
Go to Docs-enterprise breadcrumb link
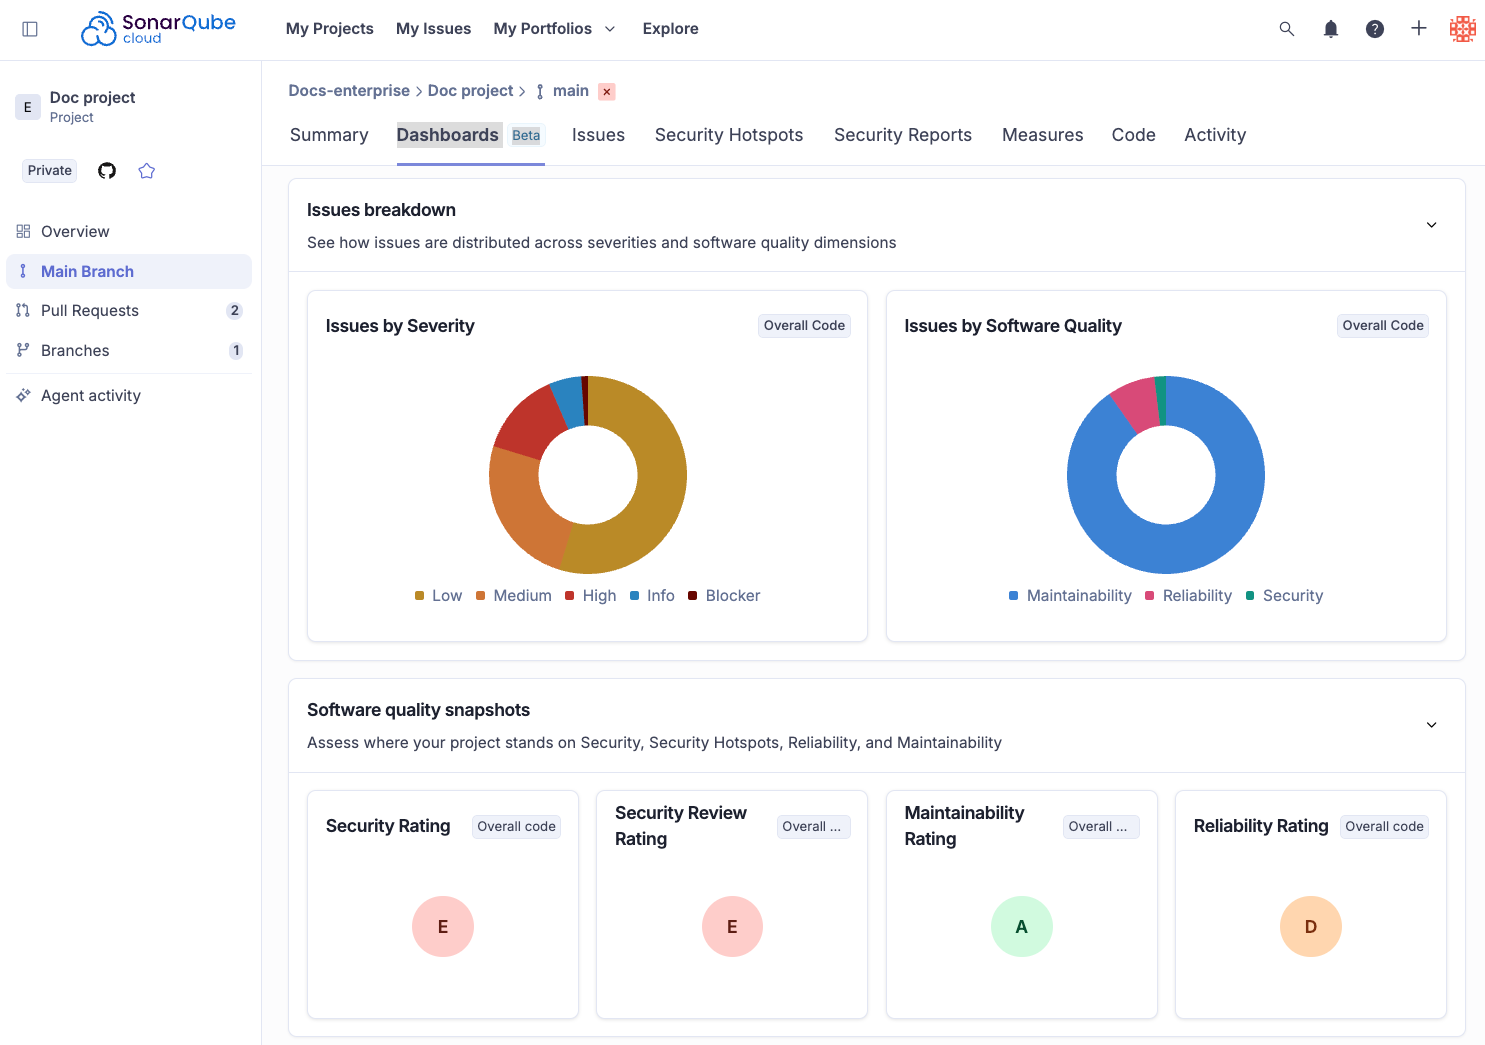349,91
